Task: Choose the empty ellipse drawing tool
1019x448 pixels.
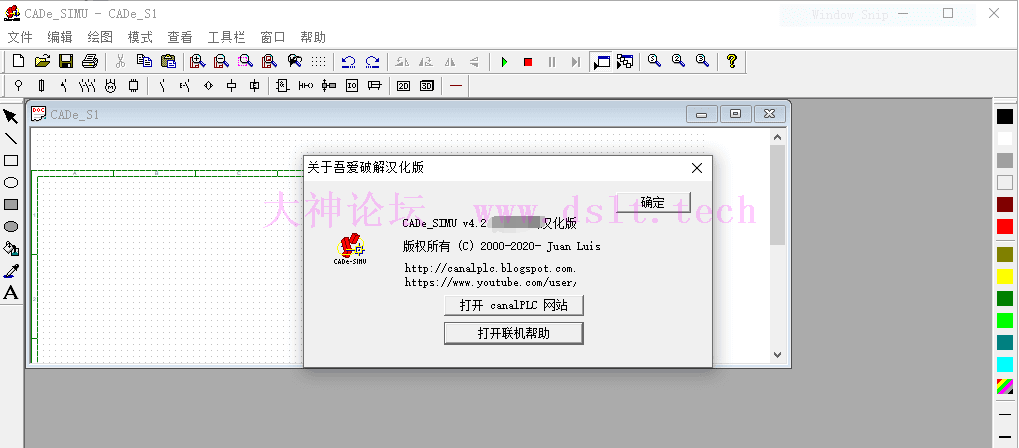Action: tap(11, 183)
